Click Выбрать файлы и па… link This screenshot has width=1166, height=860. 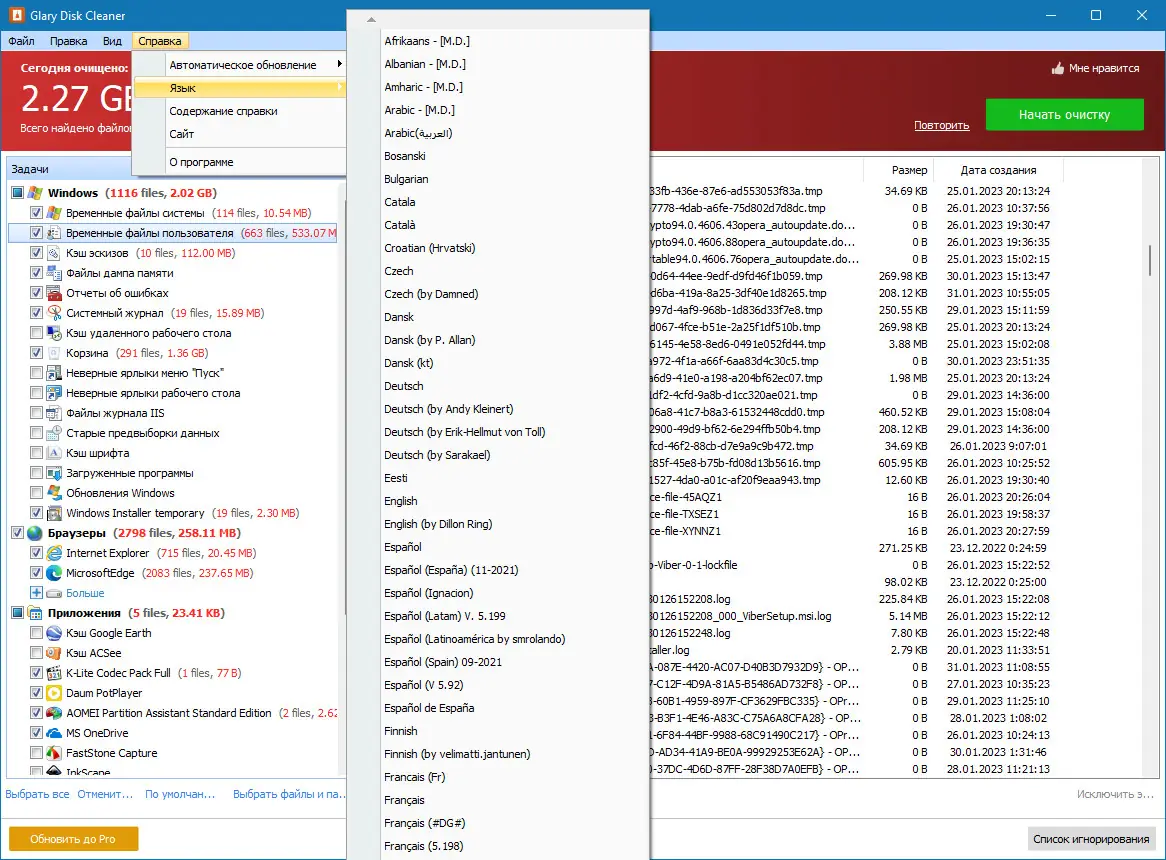[289, 794]
